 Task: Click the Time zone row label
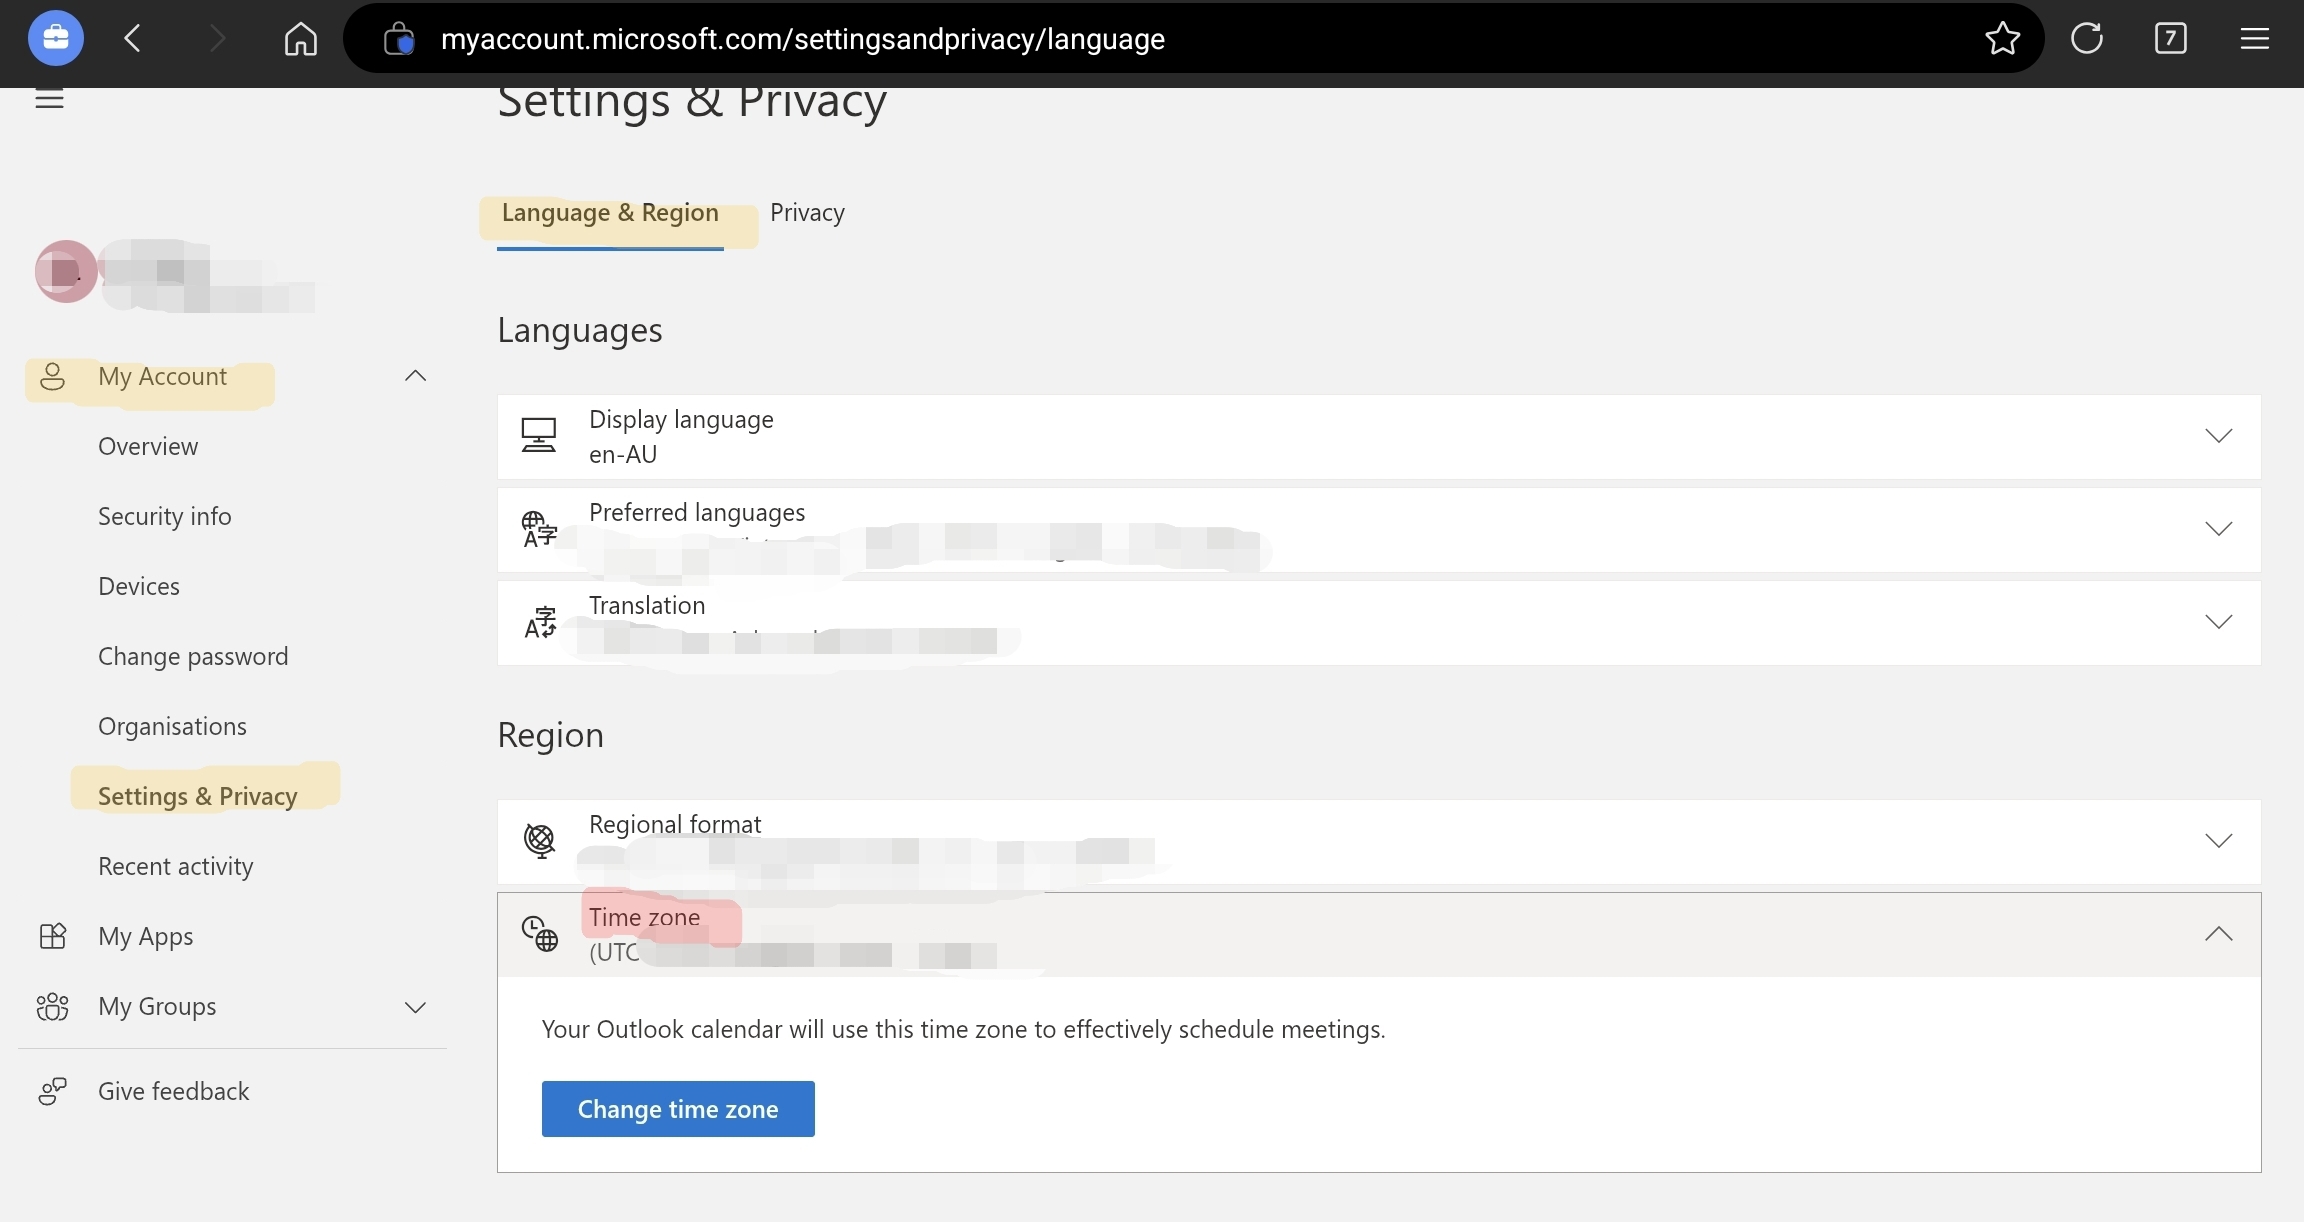(x=645, y=917)
